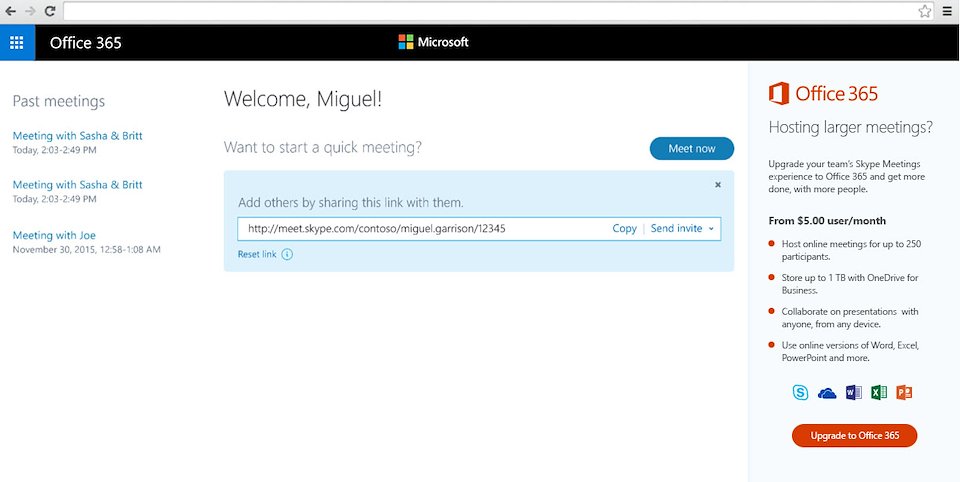
Task: Click the orange Office 365 logo in sidebar
Action: pyautogui.click(x=823, y=94)
